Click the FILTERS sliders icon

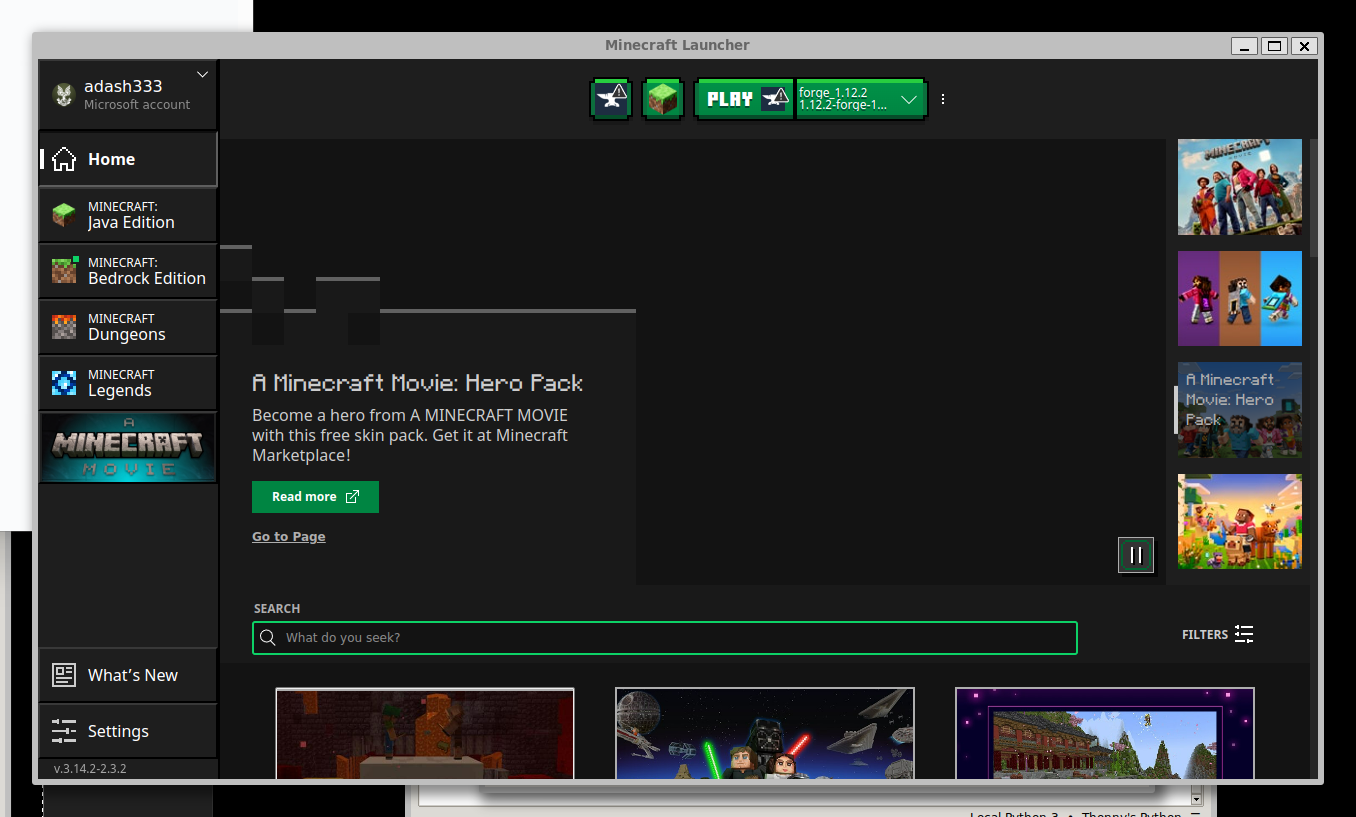coord(1244,634)
